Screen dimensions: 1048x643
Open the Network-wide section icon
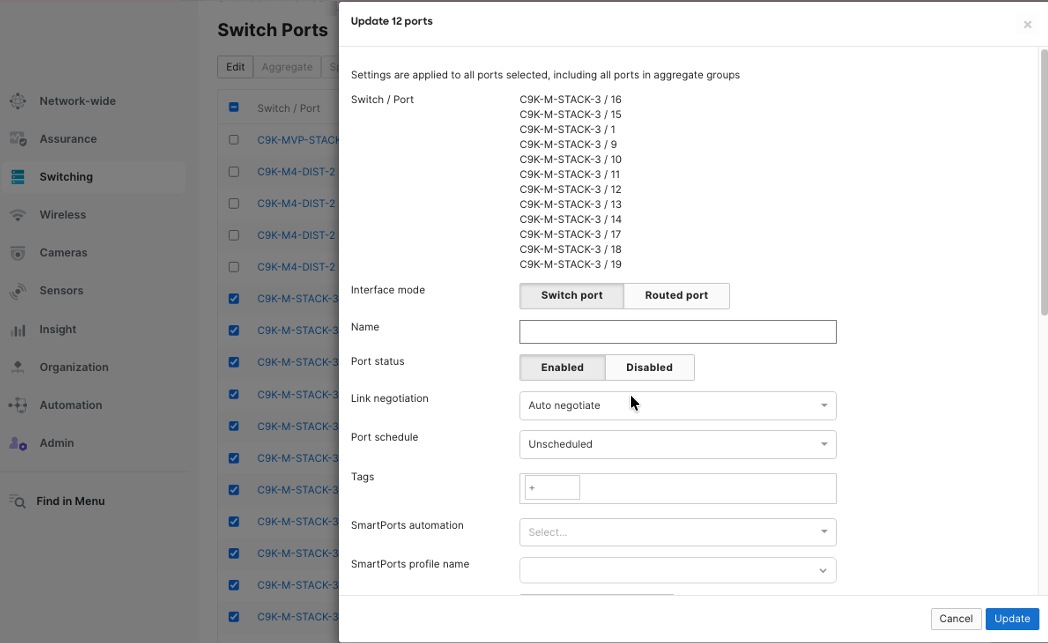click(16, 101)
